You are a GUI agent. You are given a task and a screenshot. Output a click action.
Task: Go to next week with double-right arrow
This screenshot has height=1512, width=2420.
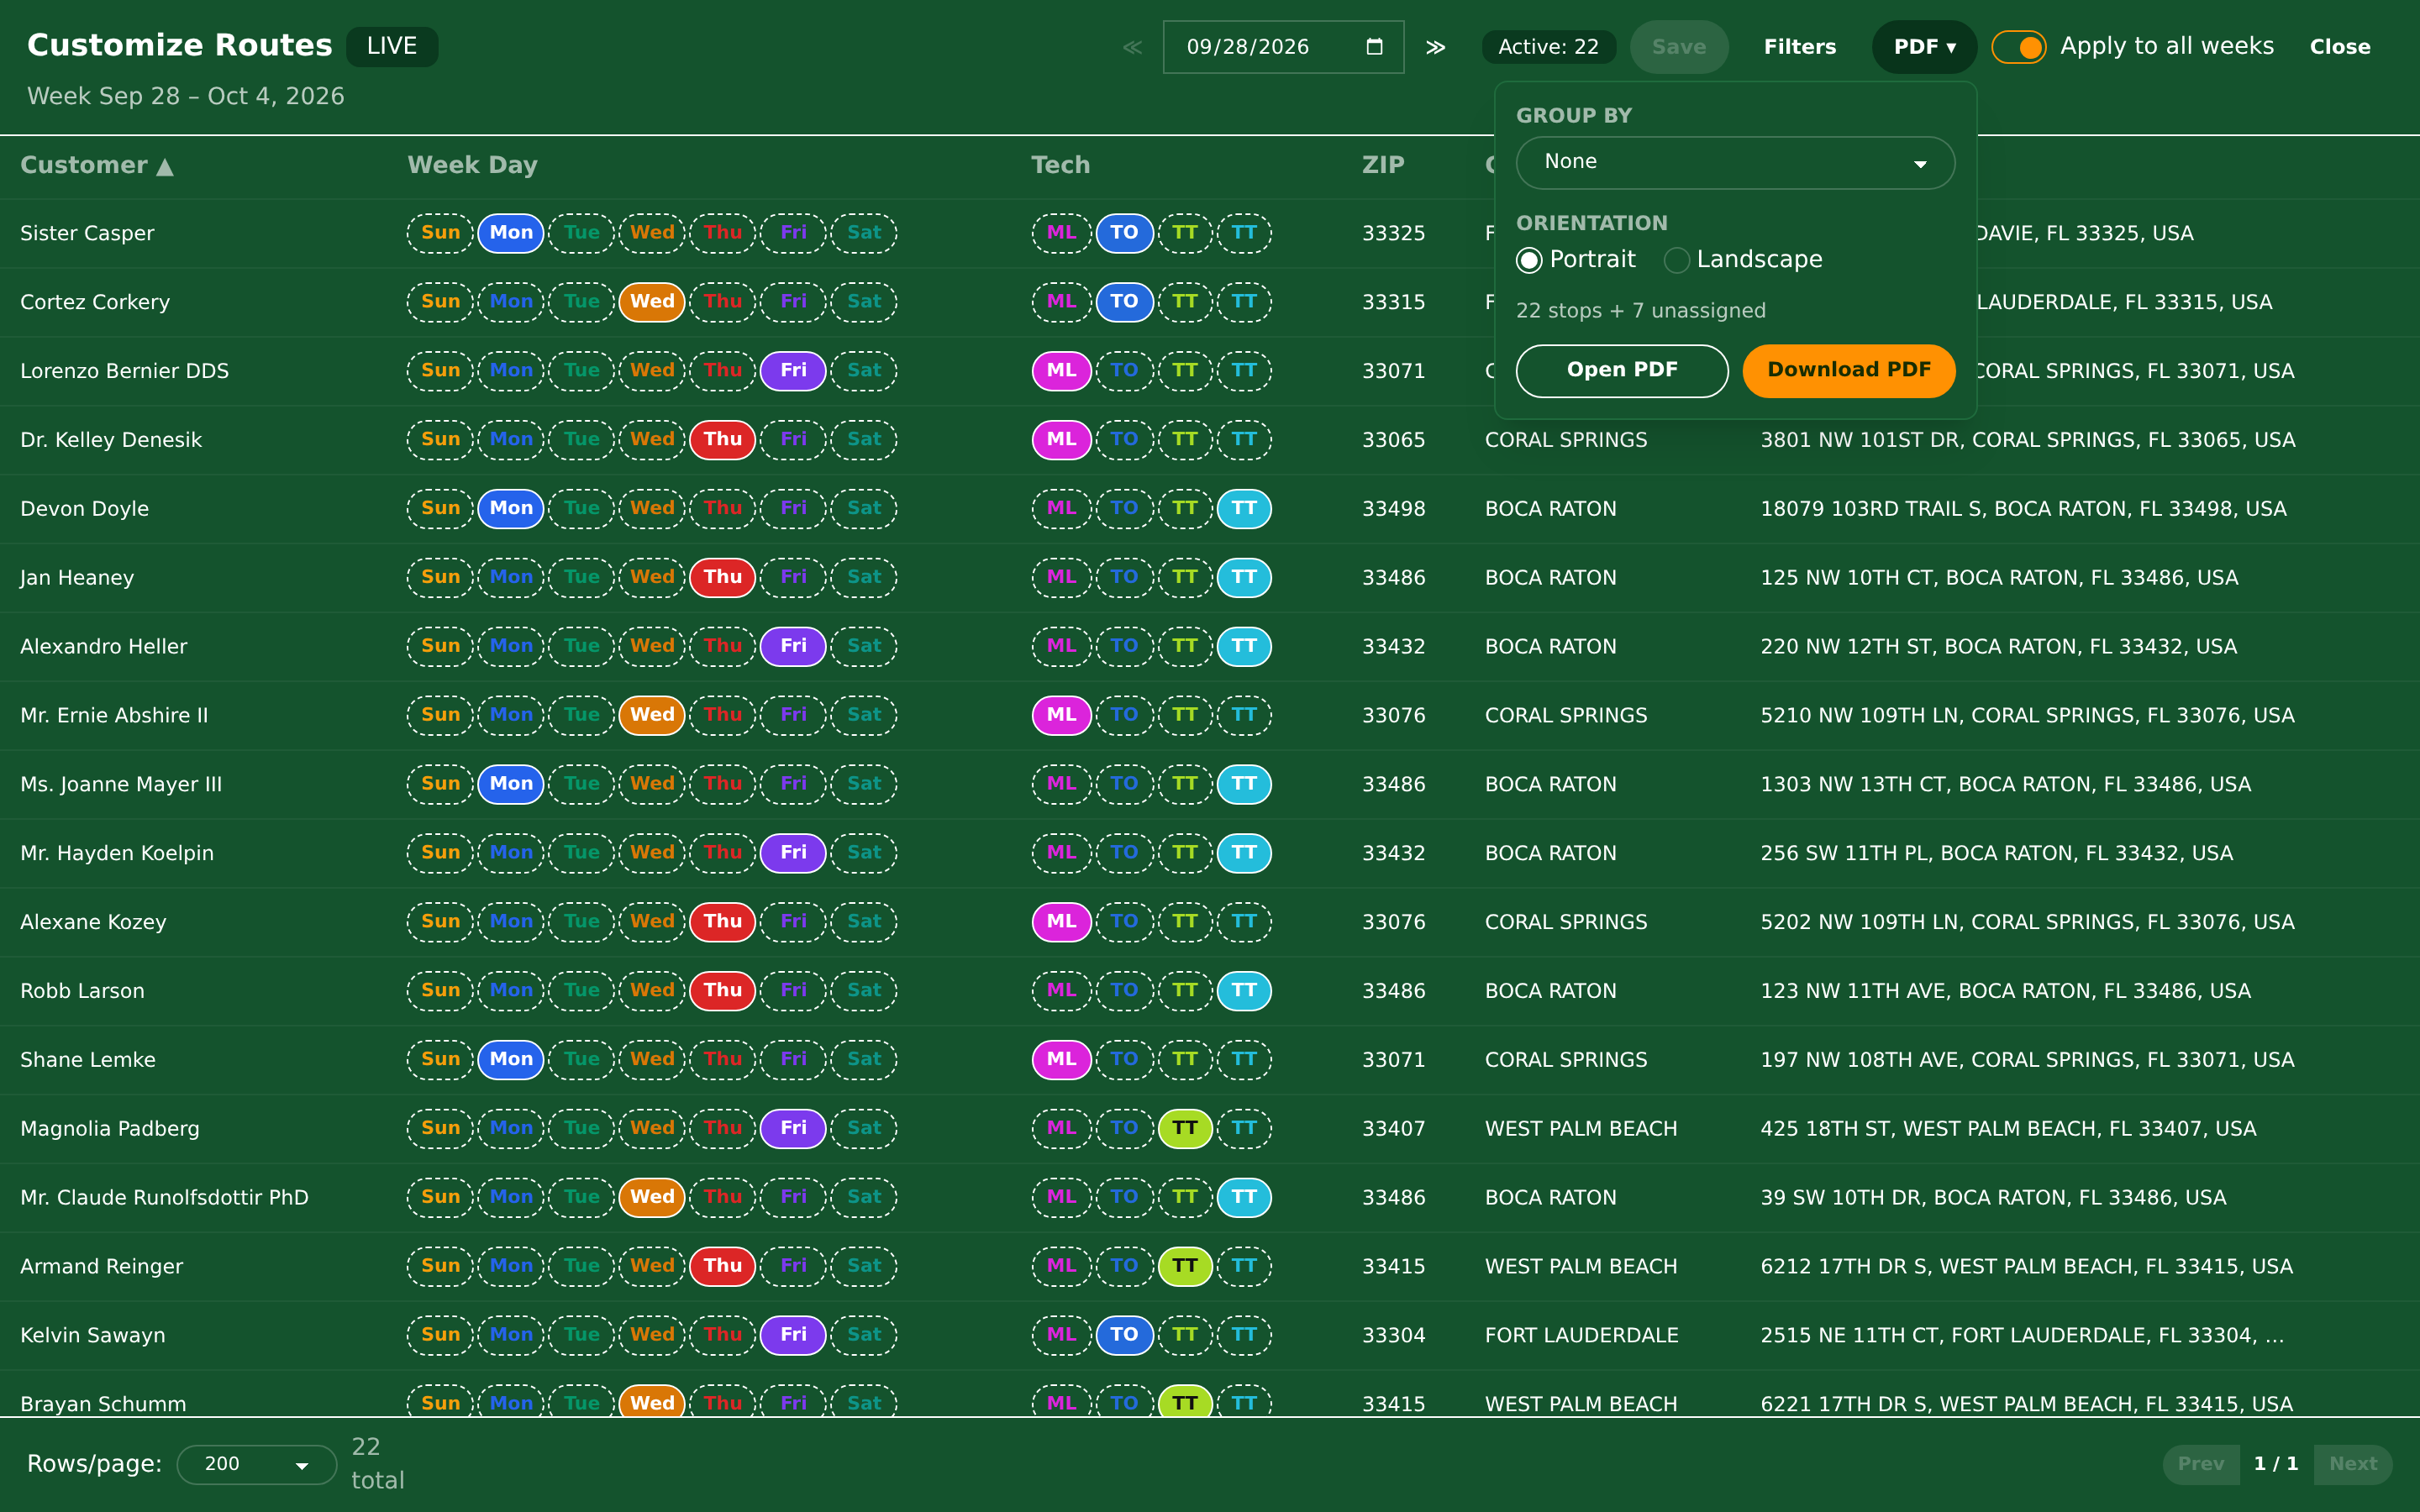coord(1436,47)
